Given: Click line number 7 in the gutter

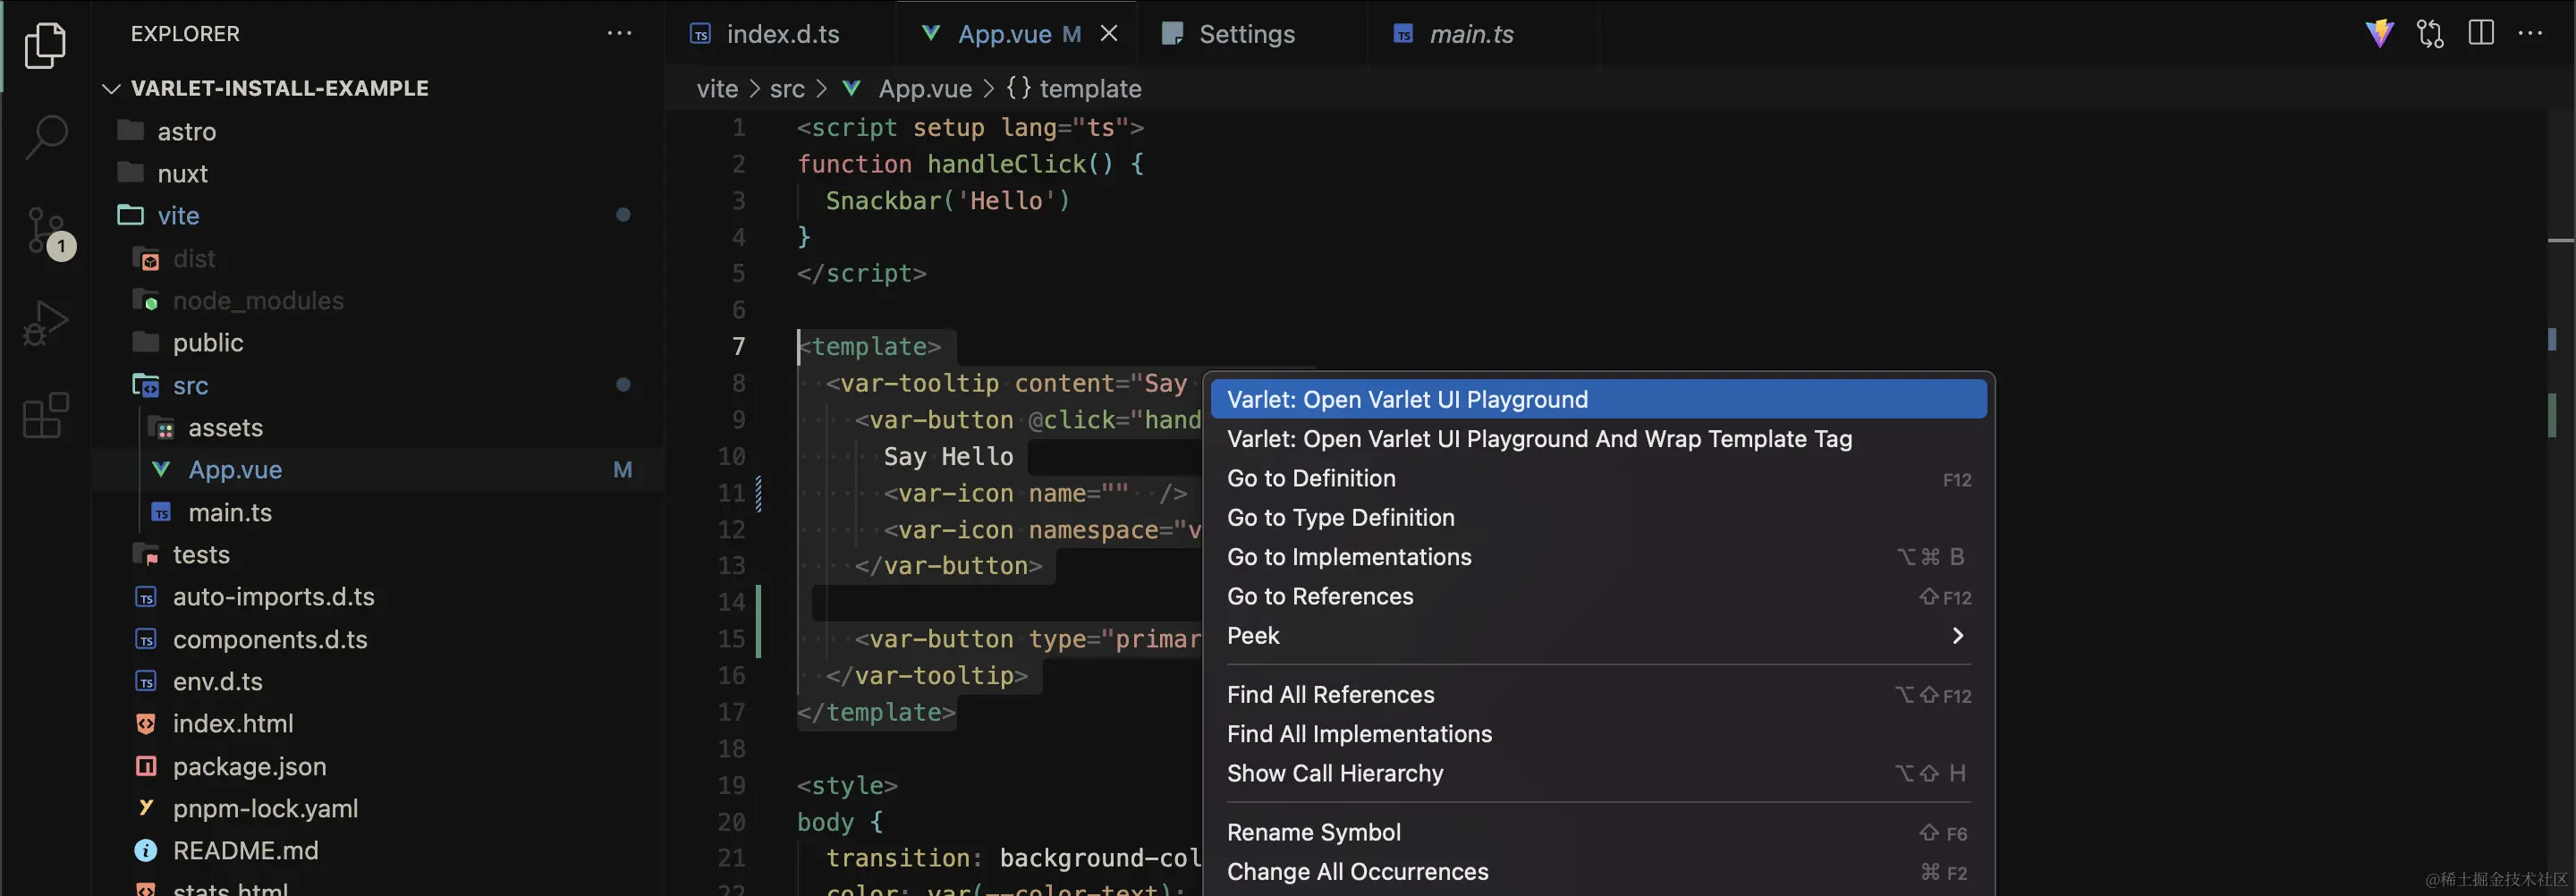Looking at the screenshot, I should coord(738,346).
